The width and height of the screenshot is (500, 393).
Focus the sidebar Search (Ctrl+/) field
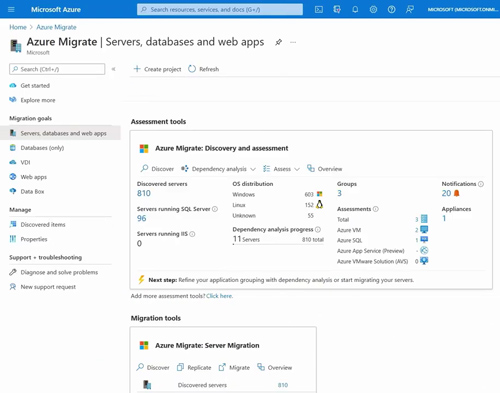[x=57, y=69]
